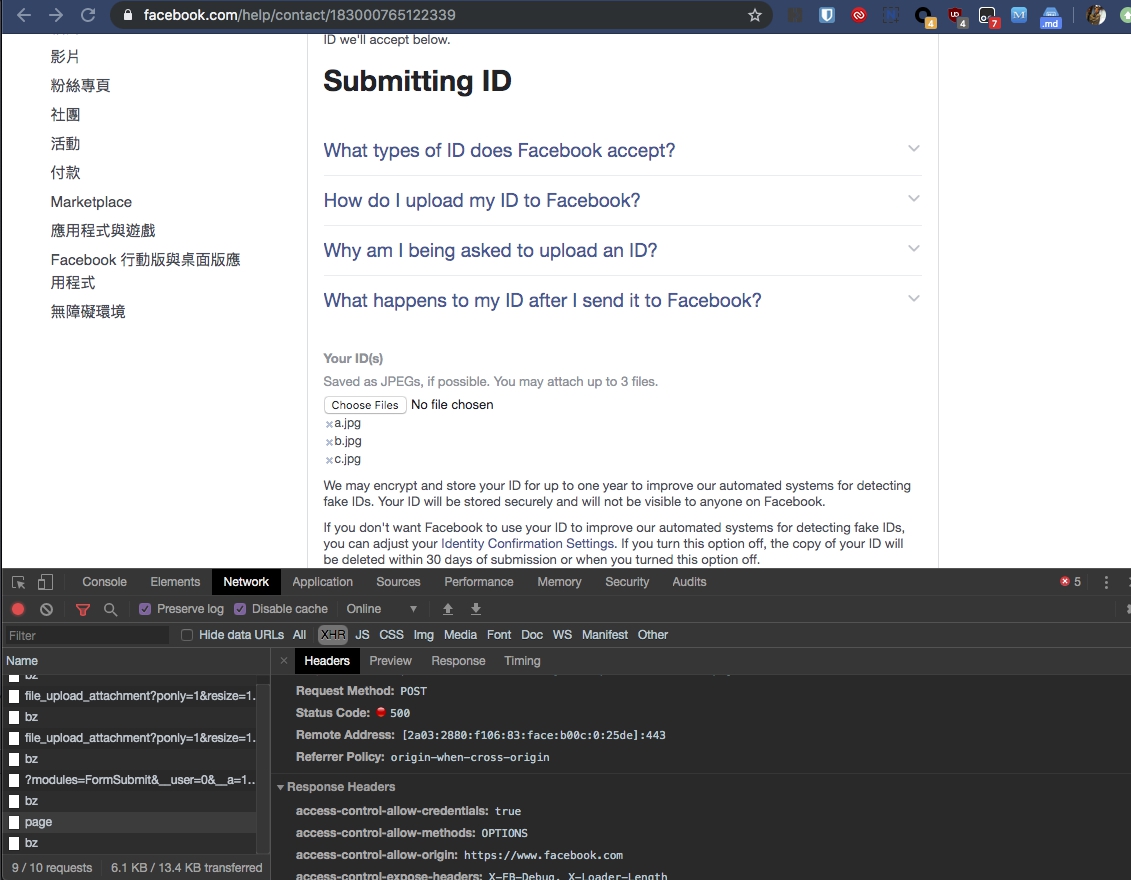
Task: Open the Response tab of the request
Action: click(x=458, y=661)
